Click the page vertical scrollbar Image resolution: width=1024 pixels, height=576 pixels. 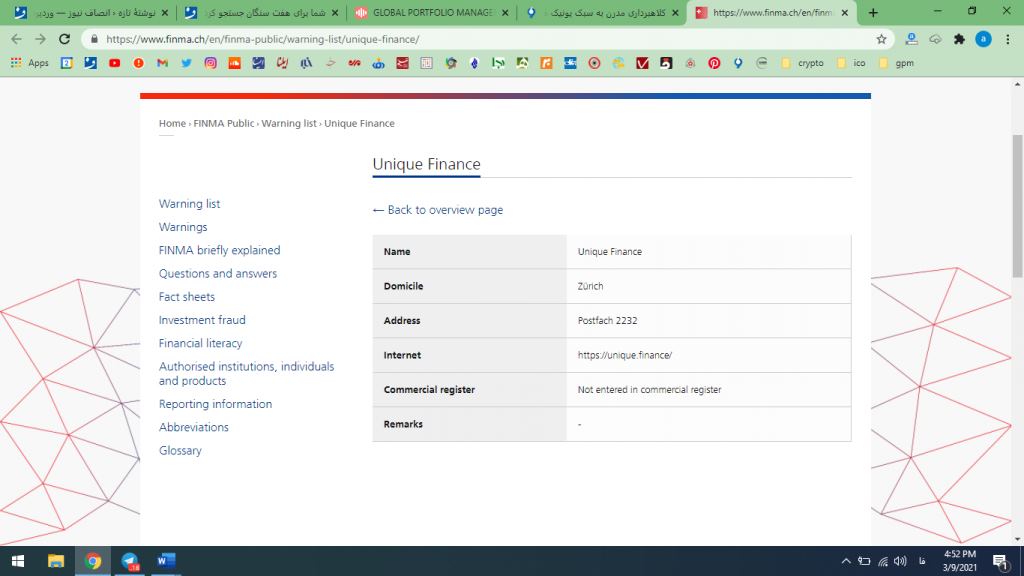pos(1018,200)
